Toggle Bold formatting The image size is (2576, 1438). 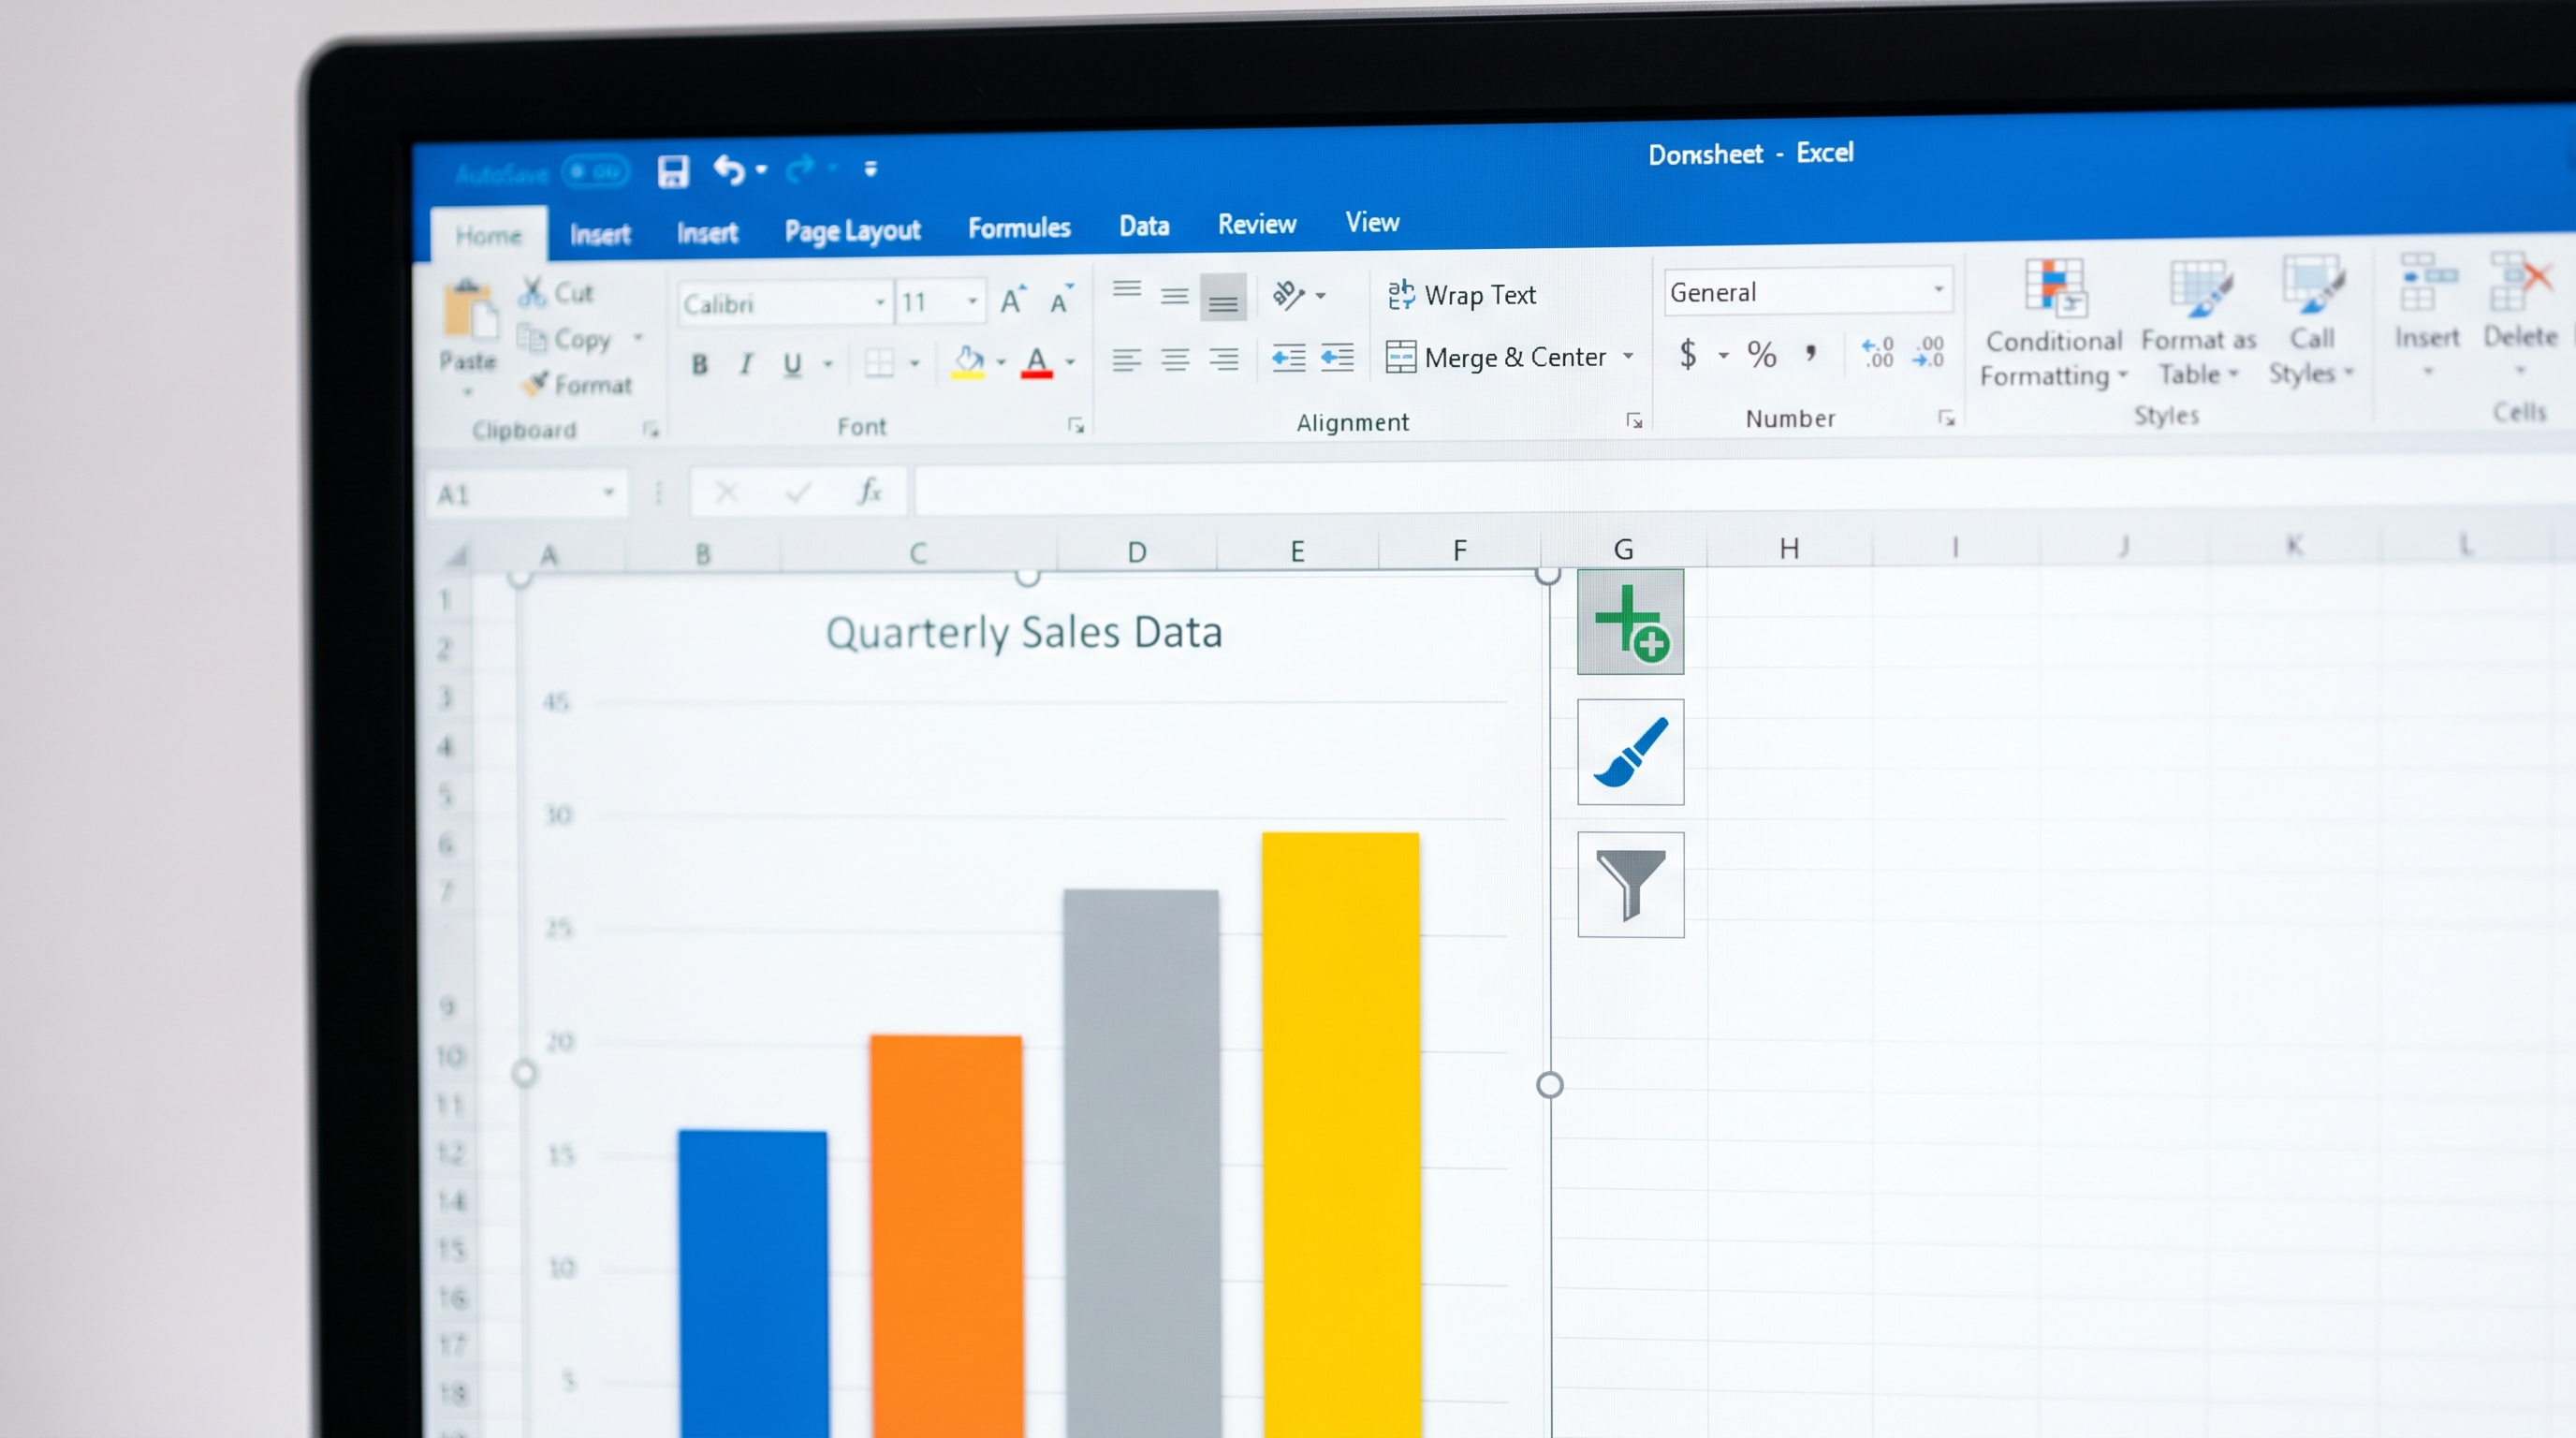pyautogui.click(x=700, y=365)
